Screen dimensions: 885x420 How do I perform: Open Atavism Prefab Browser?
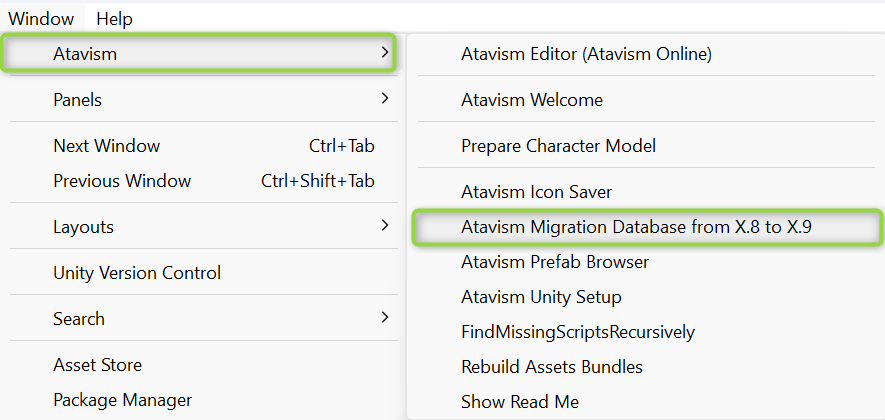point(555,262)
